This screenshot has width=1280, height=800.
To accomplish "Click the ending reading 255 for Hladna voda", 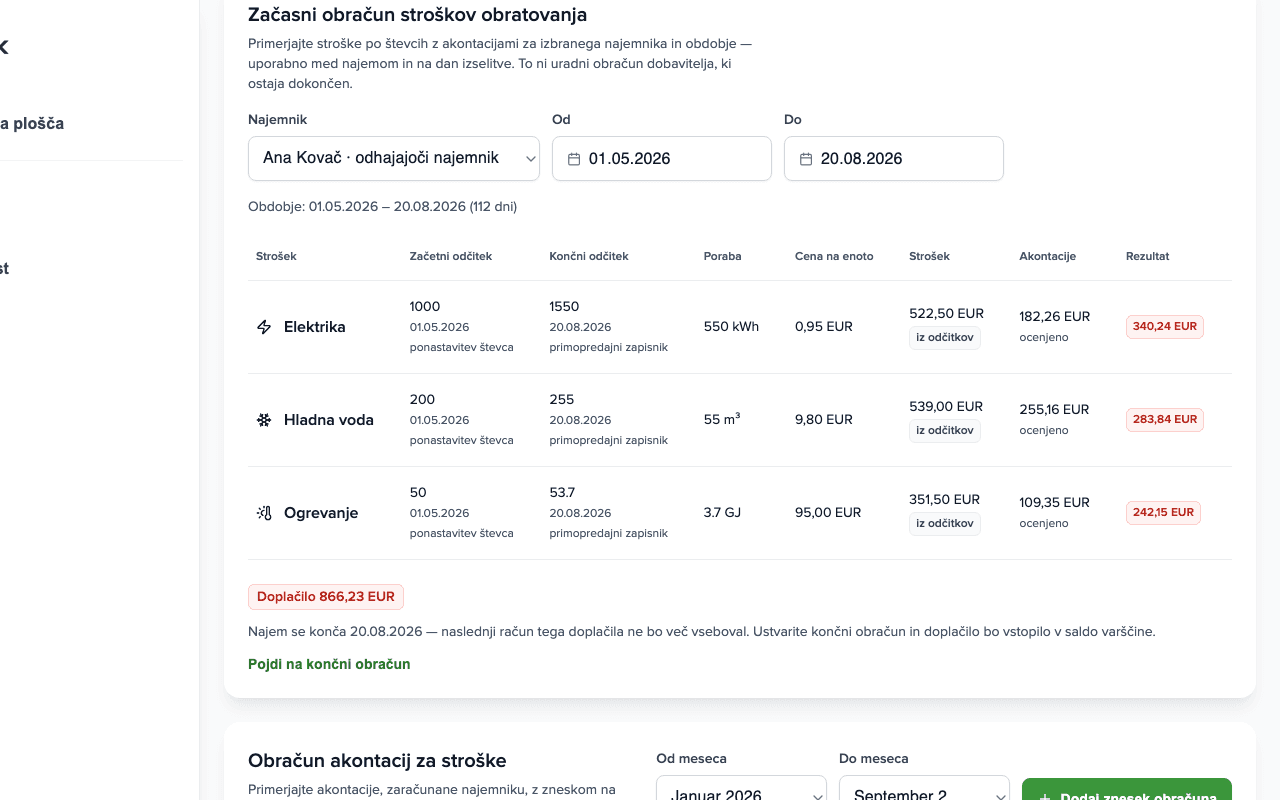I will click(562, 400).
